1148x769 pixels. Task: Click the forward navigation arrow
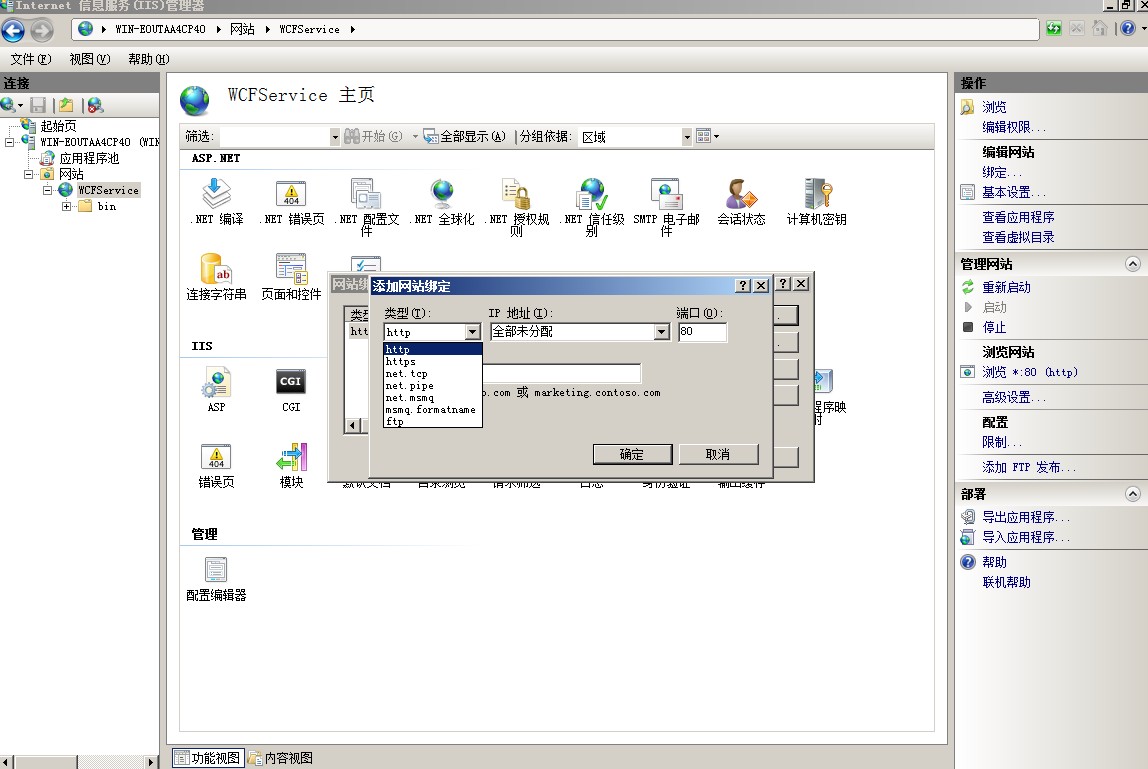(42, 30)
